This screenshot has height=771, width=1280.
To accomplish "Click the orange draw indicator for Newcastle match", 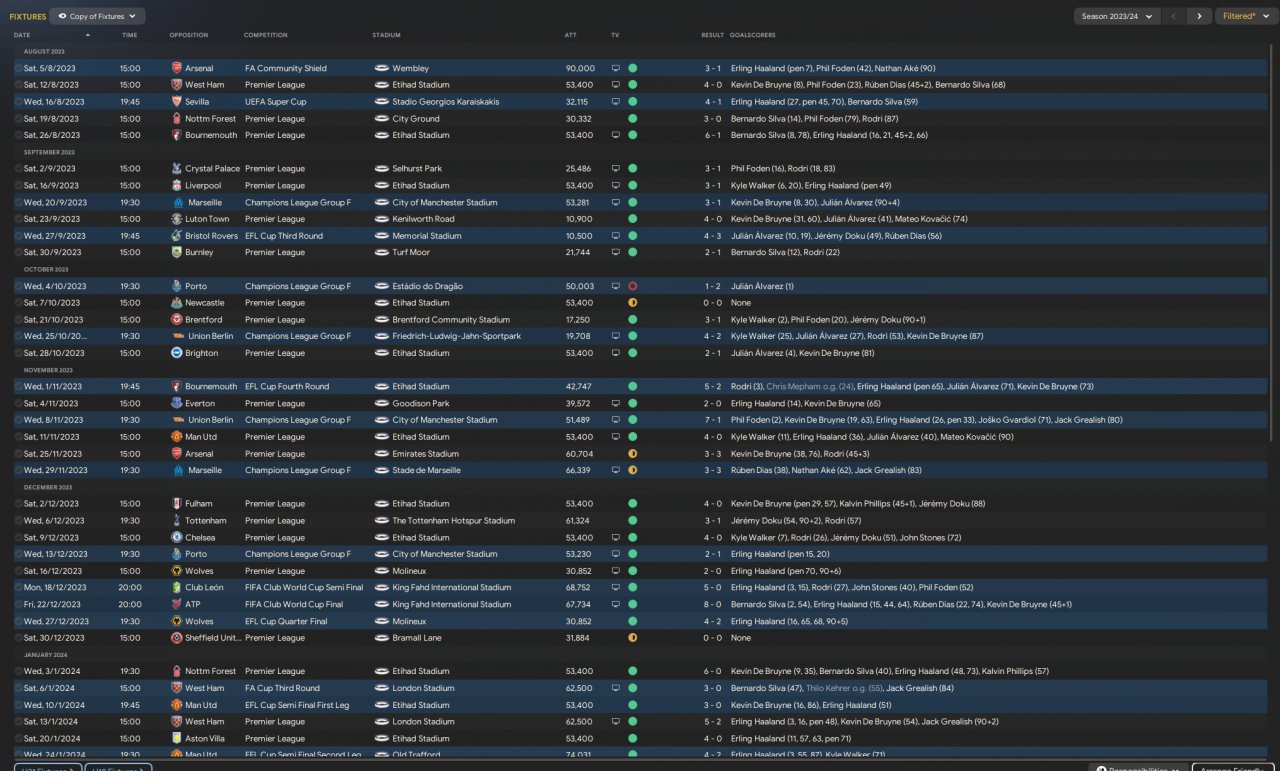I will 632,303.
